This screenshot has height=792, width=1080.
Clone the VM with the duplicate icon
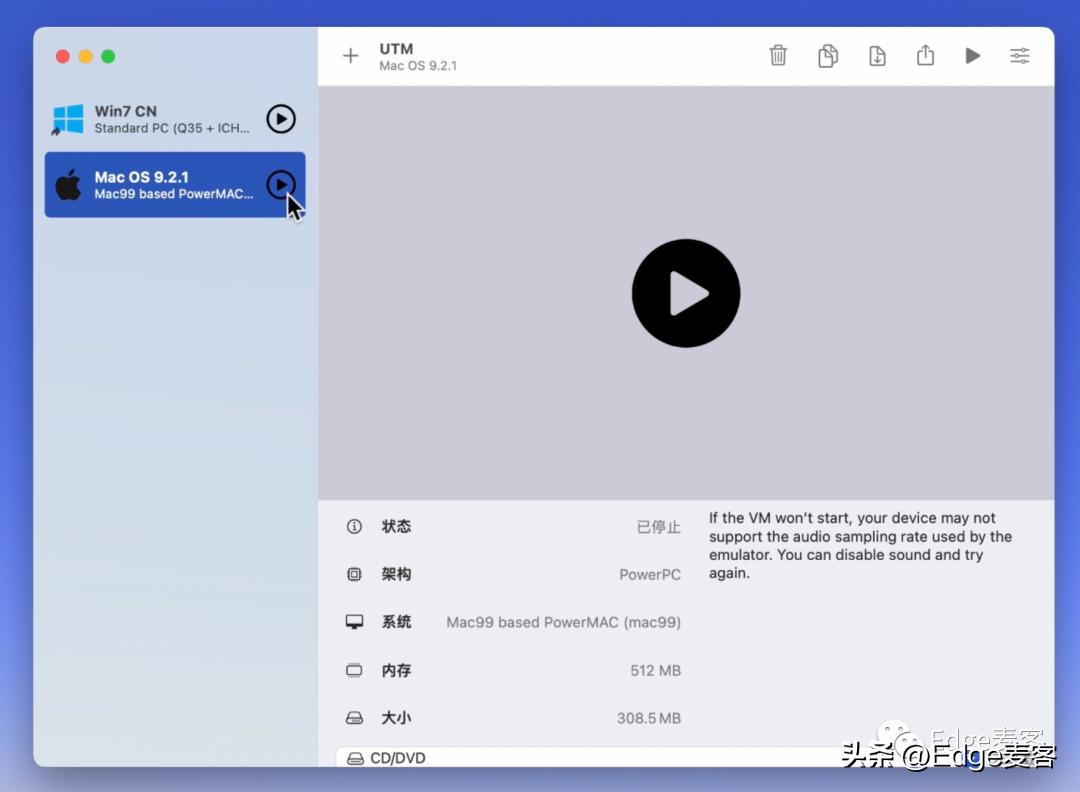click(827, 56)
